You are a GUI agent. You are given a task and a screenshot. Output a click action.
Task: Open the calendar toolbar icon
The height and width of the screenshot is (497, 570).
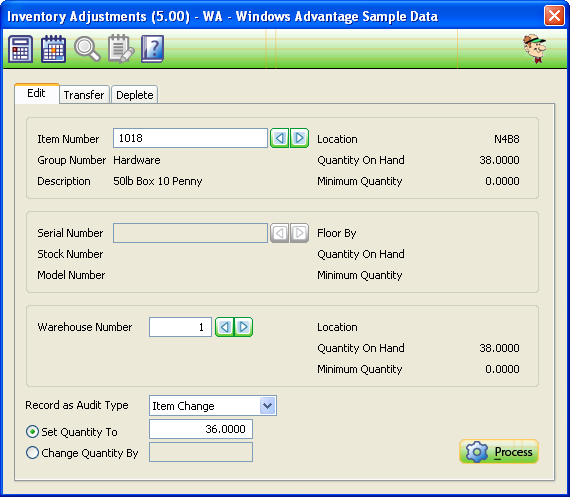click(53, 49)
